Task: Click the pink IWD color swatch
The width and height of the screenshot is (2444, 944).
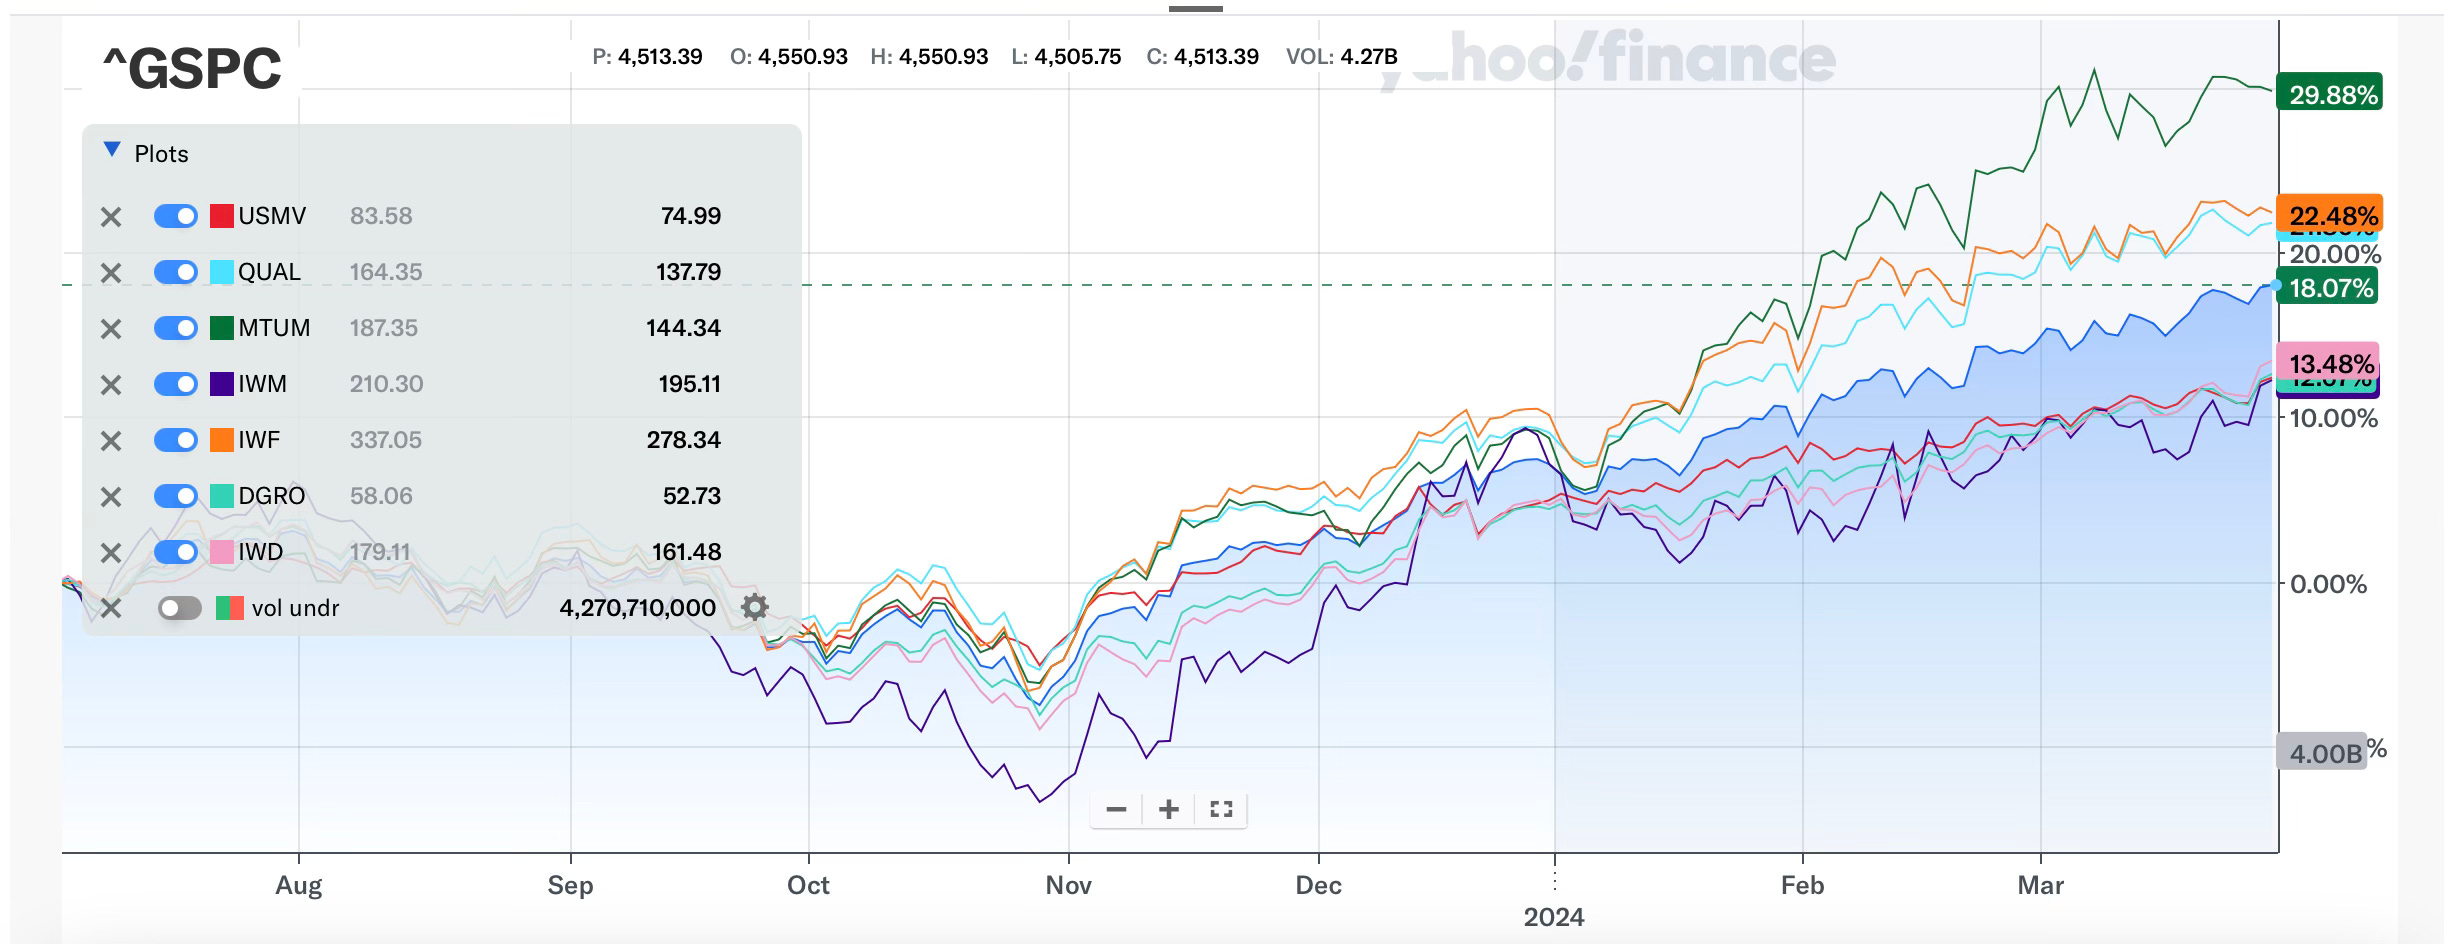Action: point(222,552)
